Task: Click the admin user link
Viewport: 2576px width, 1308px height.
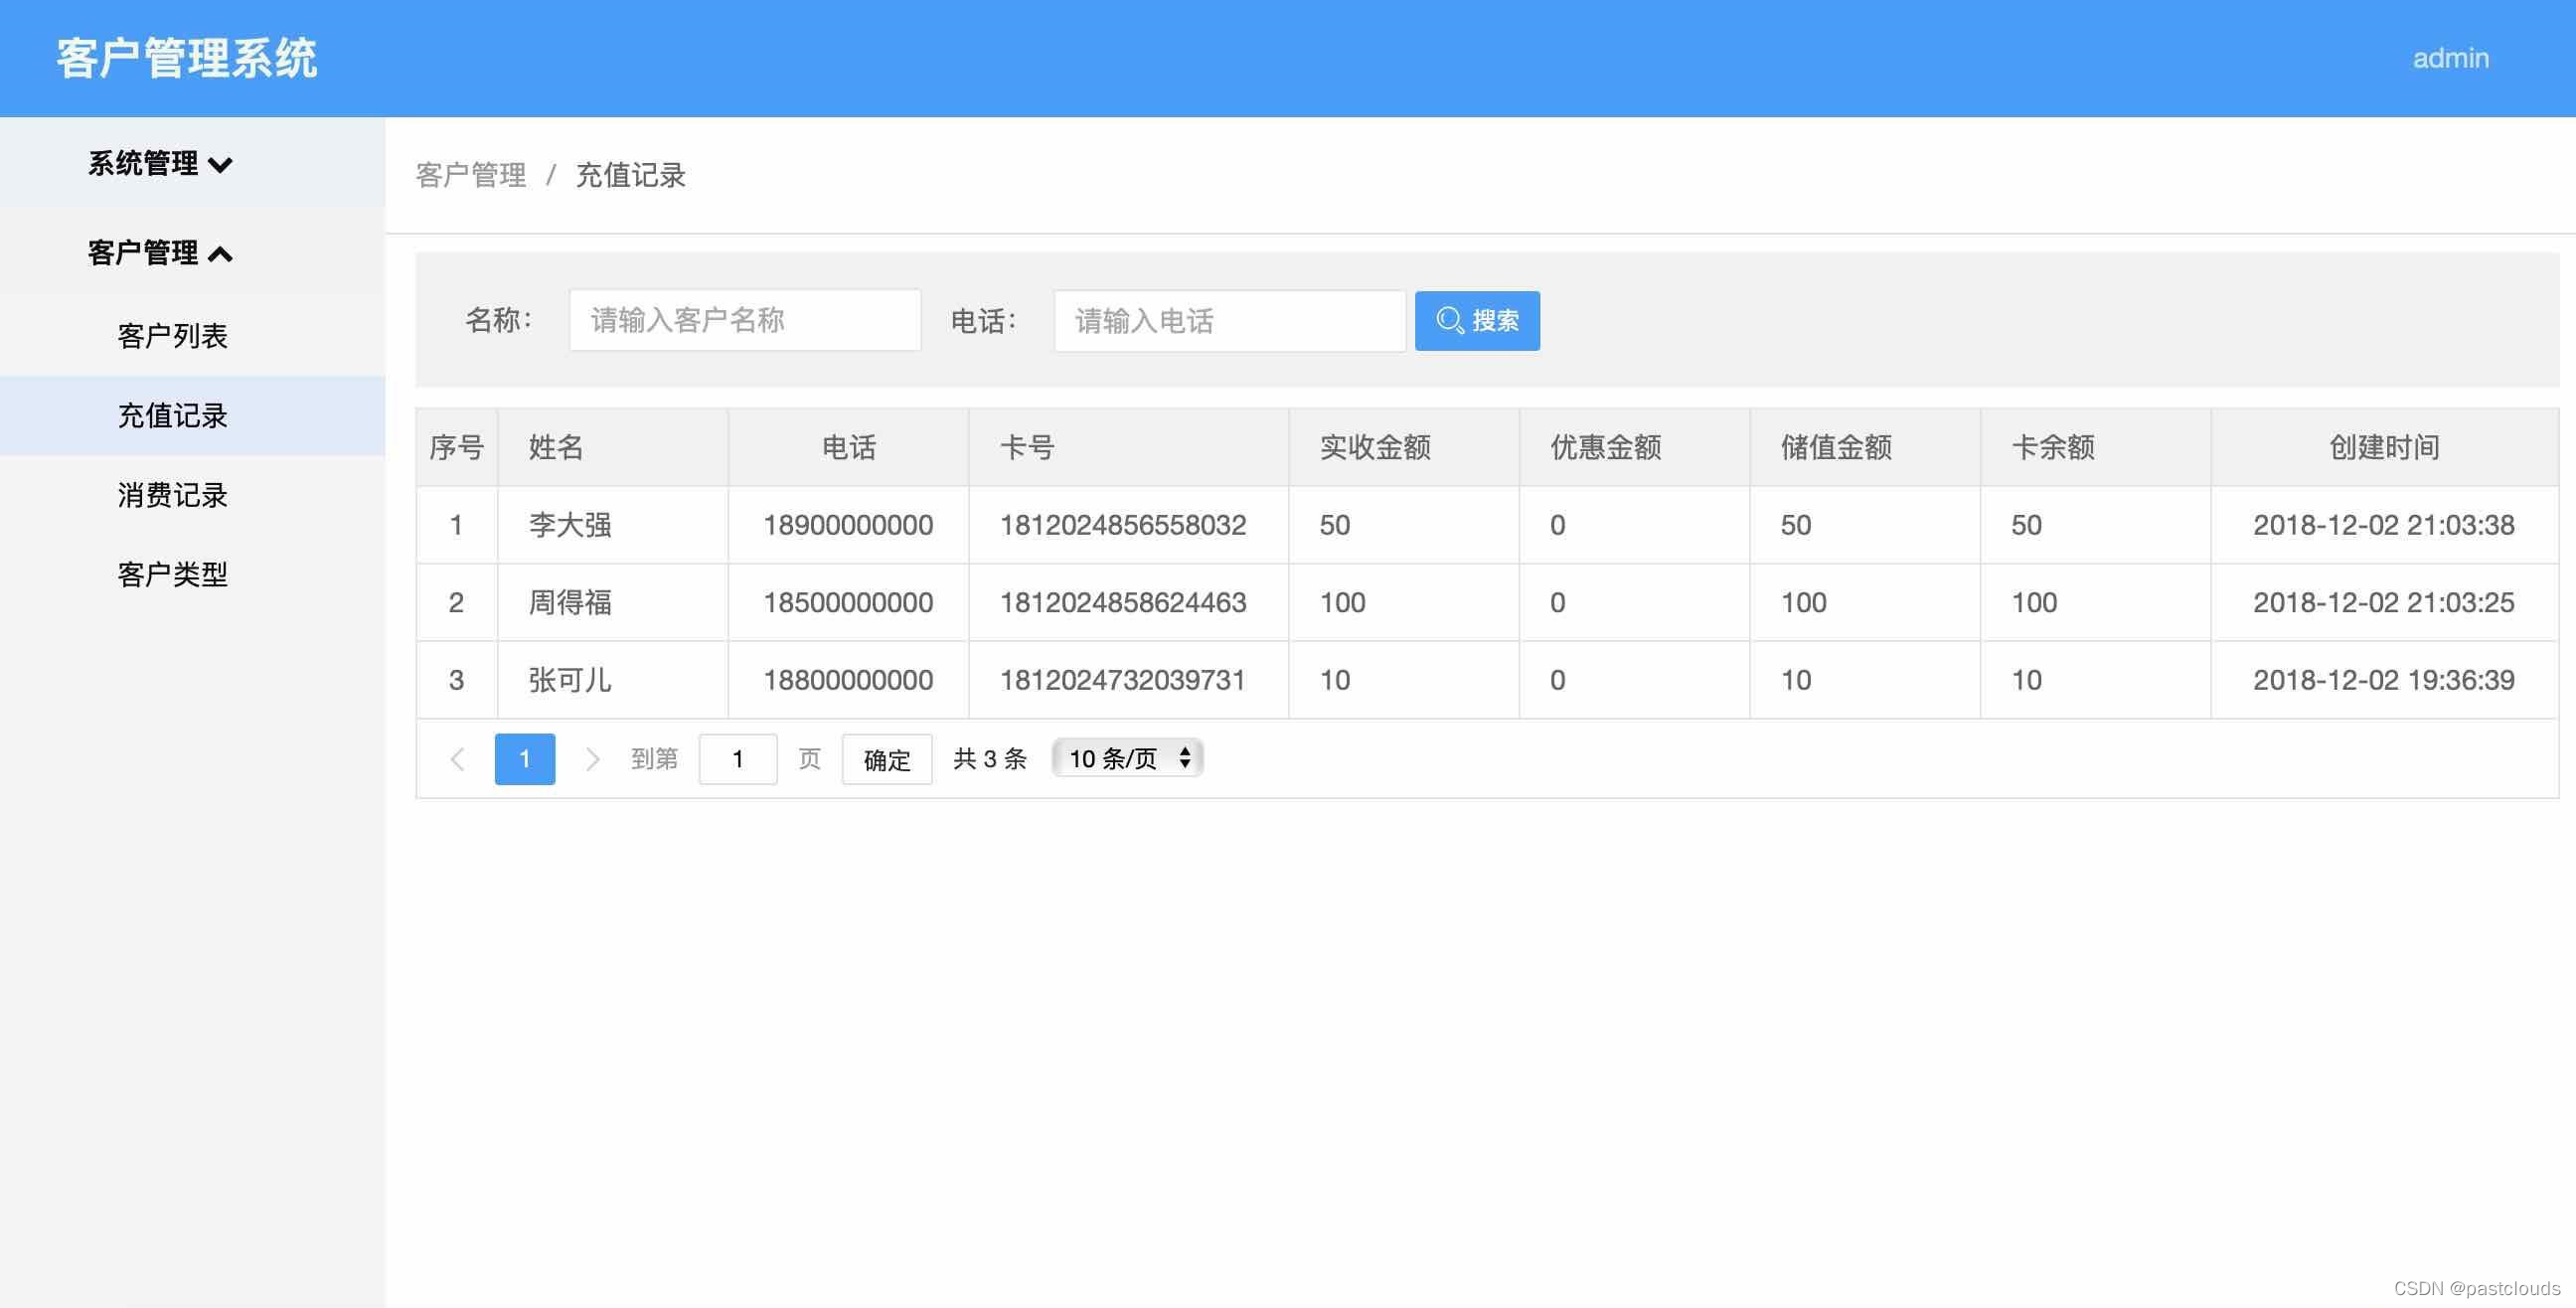Action: 2450,58
